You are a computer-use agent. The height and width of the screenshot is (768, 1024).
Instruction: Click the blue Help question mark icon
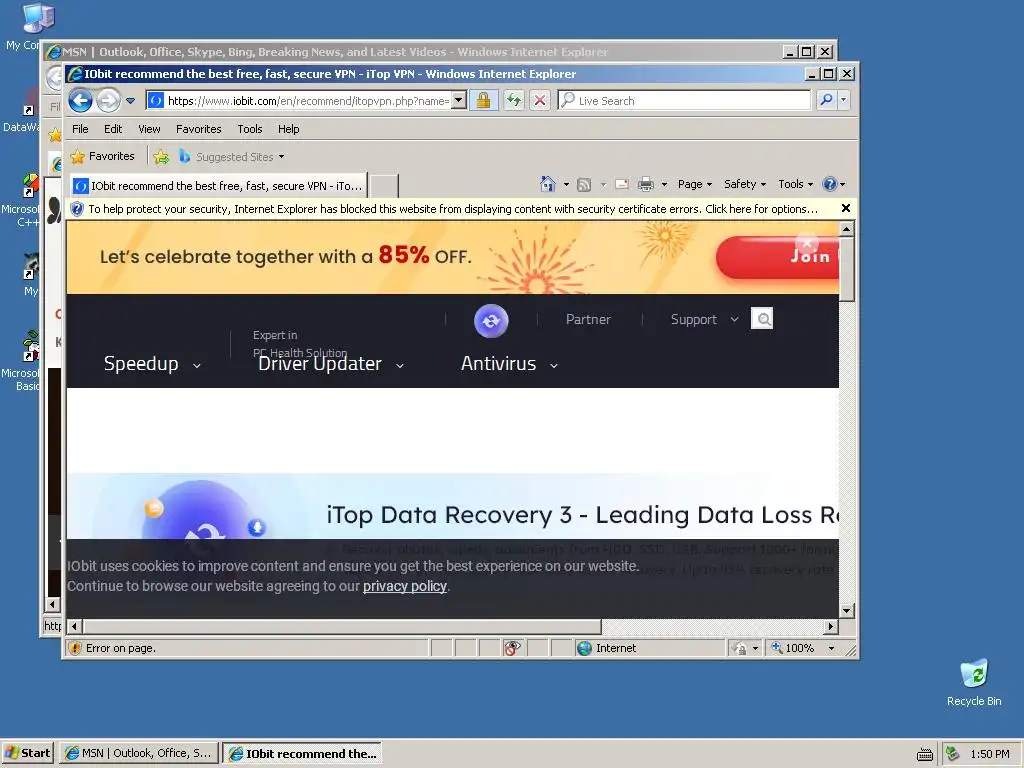pyautogui.click(x=829, y=184)
